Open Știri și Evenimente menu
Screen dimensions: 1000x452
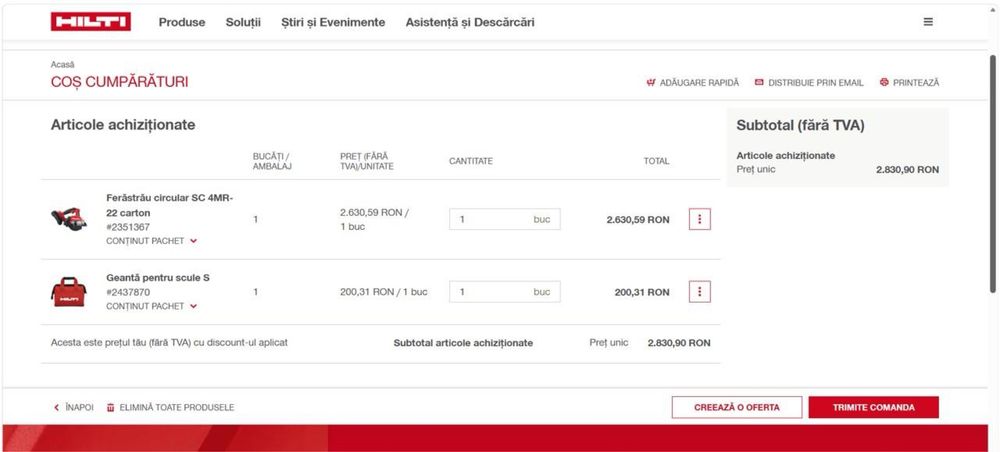pos(333,22)
